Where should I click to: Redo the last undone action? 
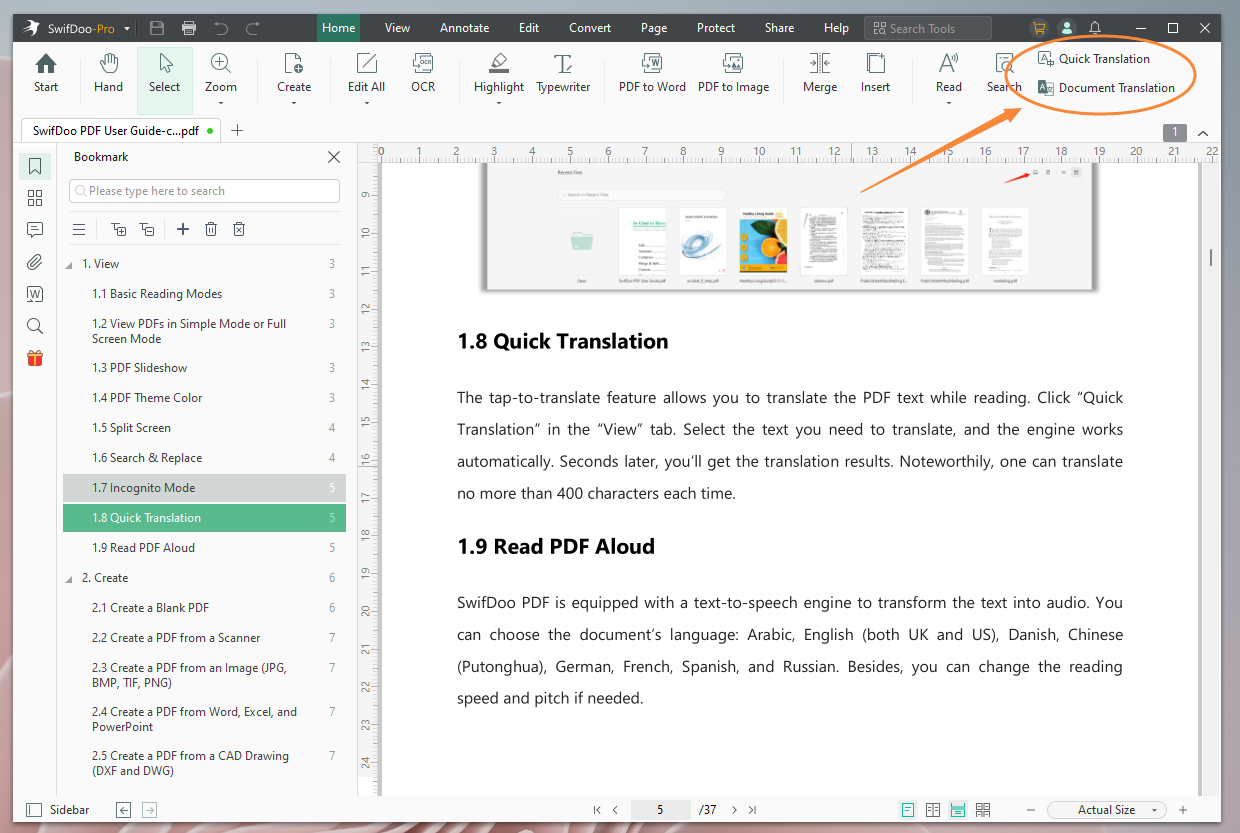pos(253,28)
